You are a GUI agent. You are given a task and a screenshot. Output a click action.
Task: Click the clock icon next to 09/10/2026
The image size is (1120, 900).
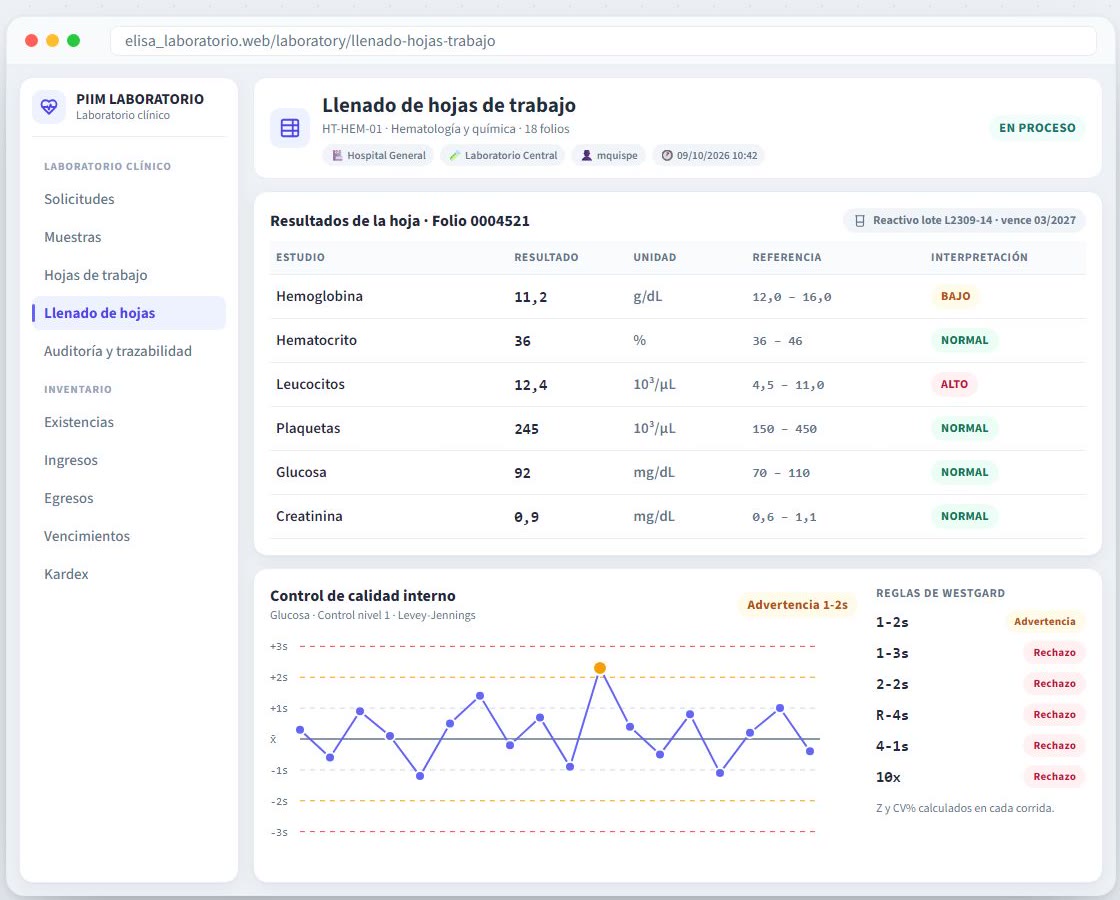(667, 155)
